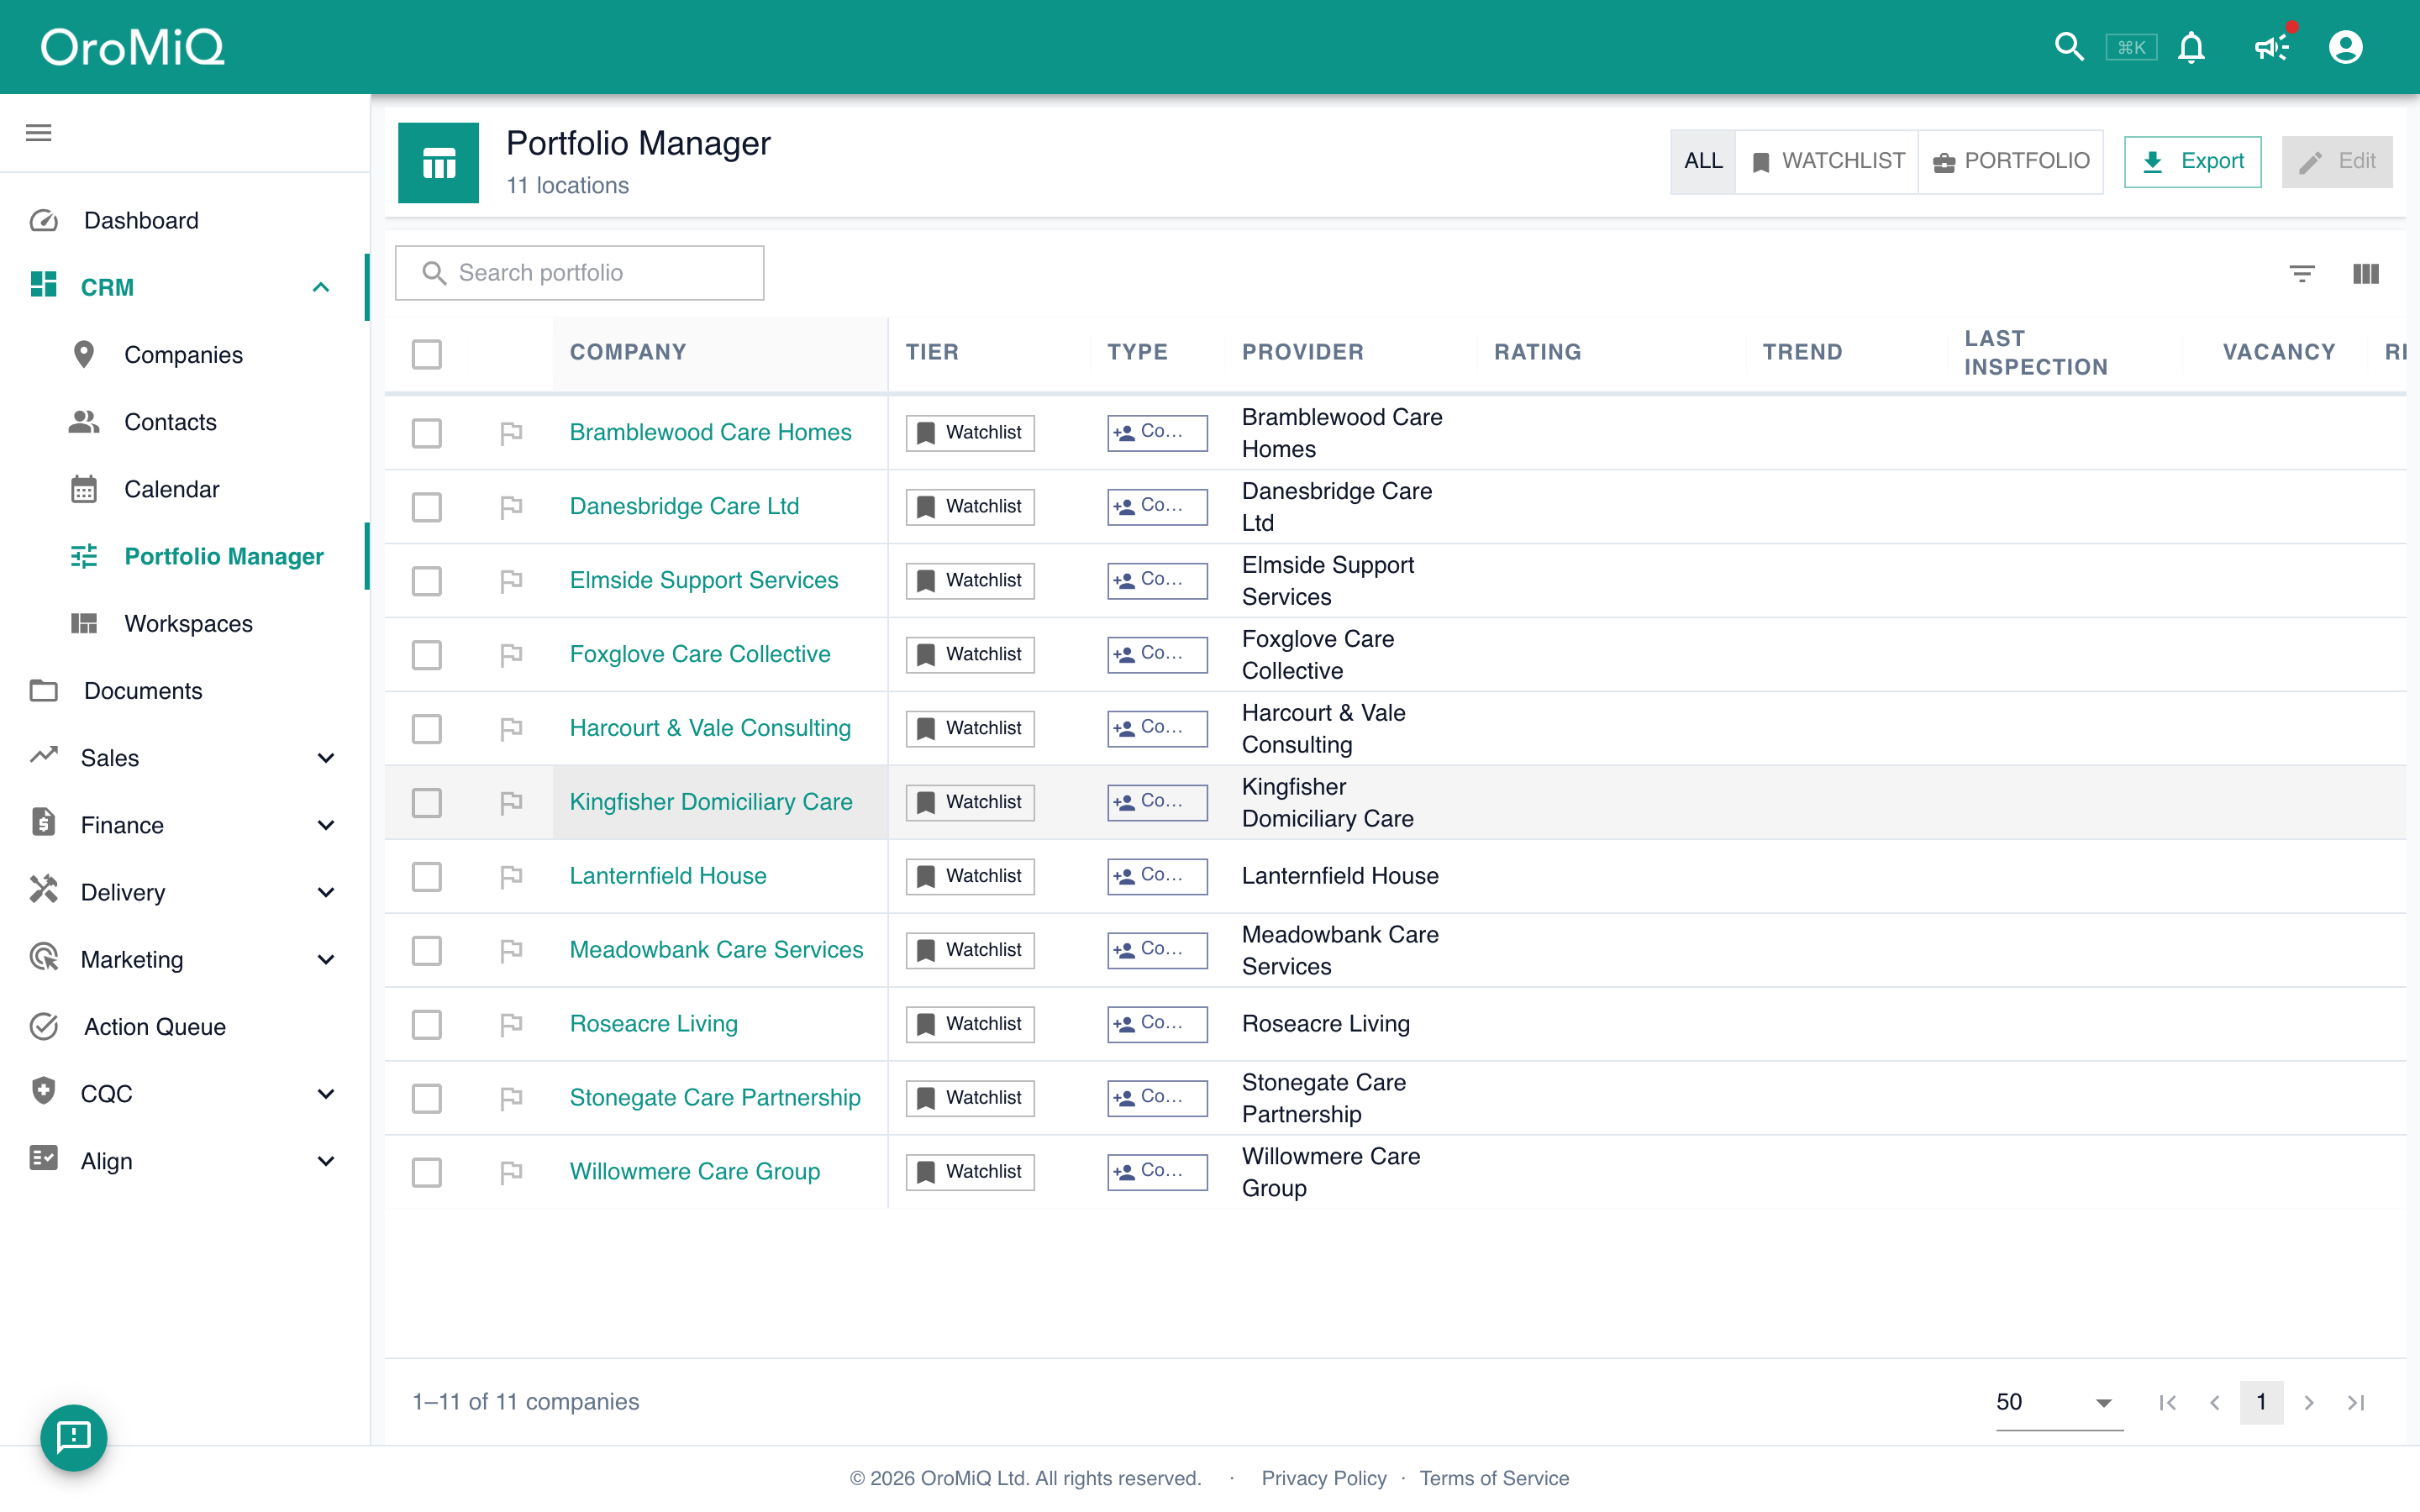Flag the Harcourt & Vale Consulting row

click(x=511, y=729)
